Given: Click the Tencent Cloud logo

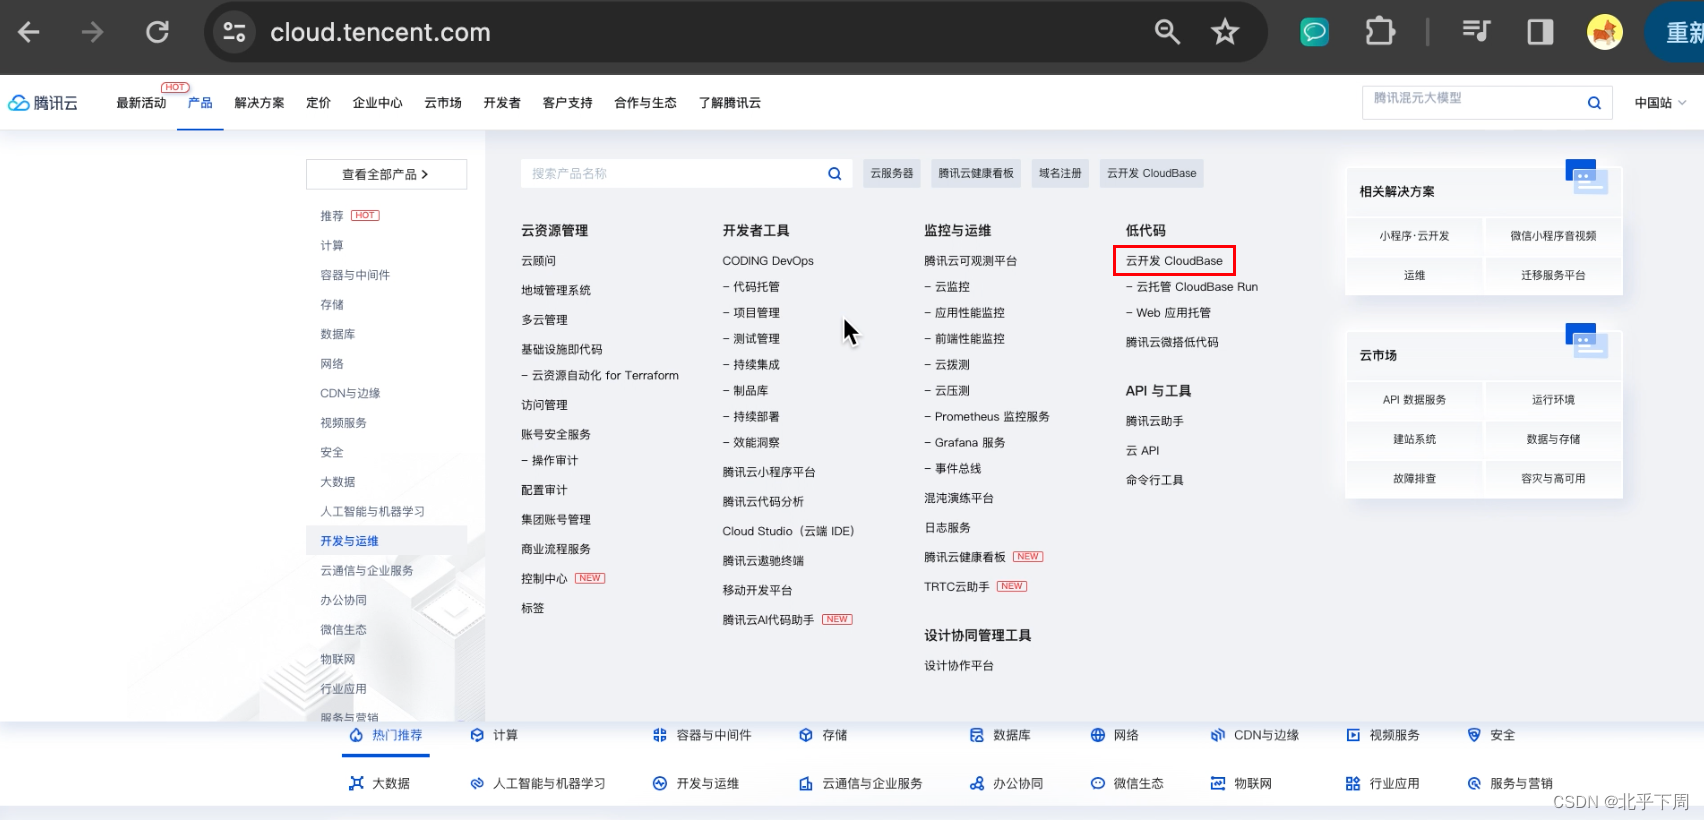Looking at the screenshot, I should [x=43, y=103].
